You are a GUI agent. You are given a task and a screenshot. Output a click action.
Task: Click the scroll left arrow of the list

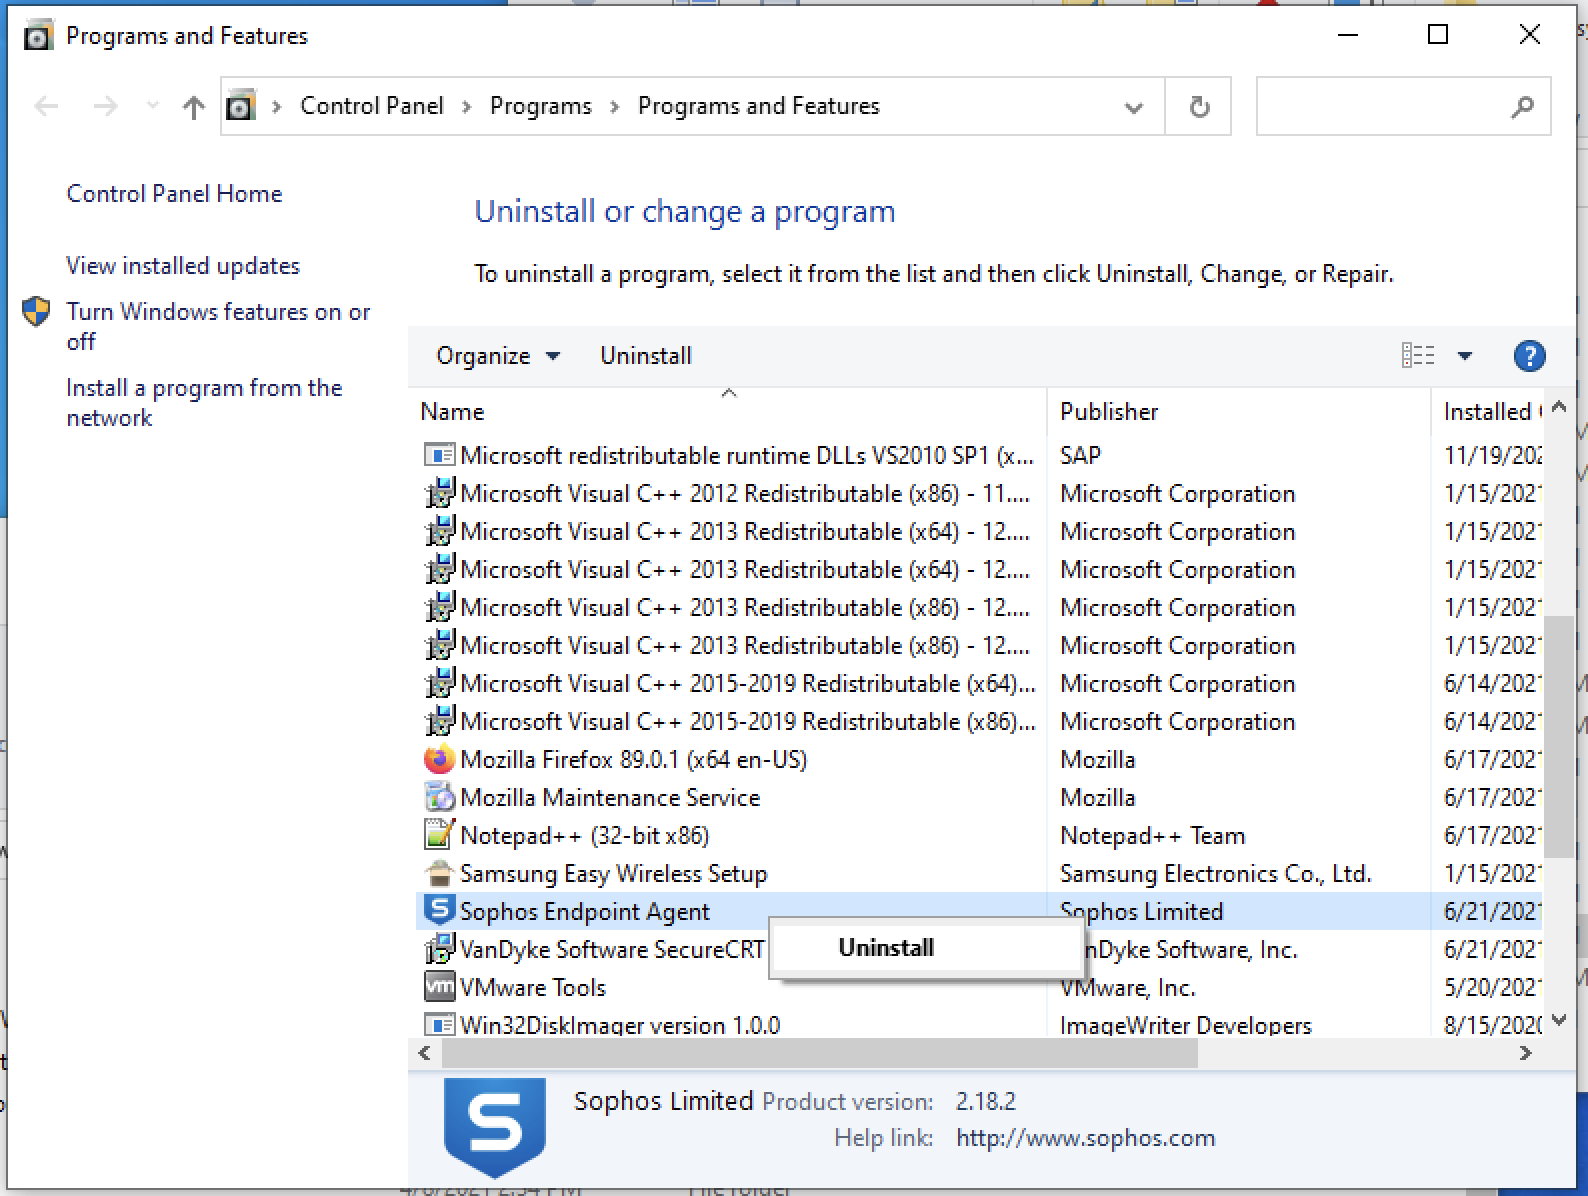(x=425, y=1053)
